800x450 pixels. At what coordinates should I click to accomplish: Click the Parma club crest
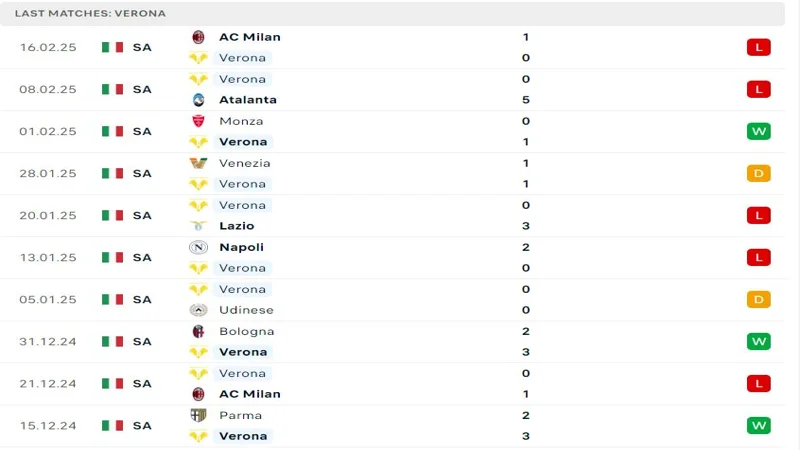click(x=198, y=415)
